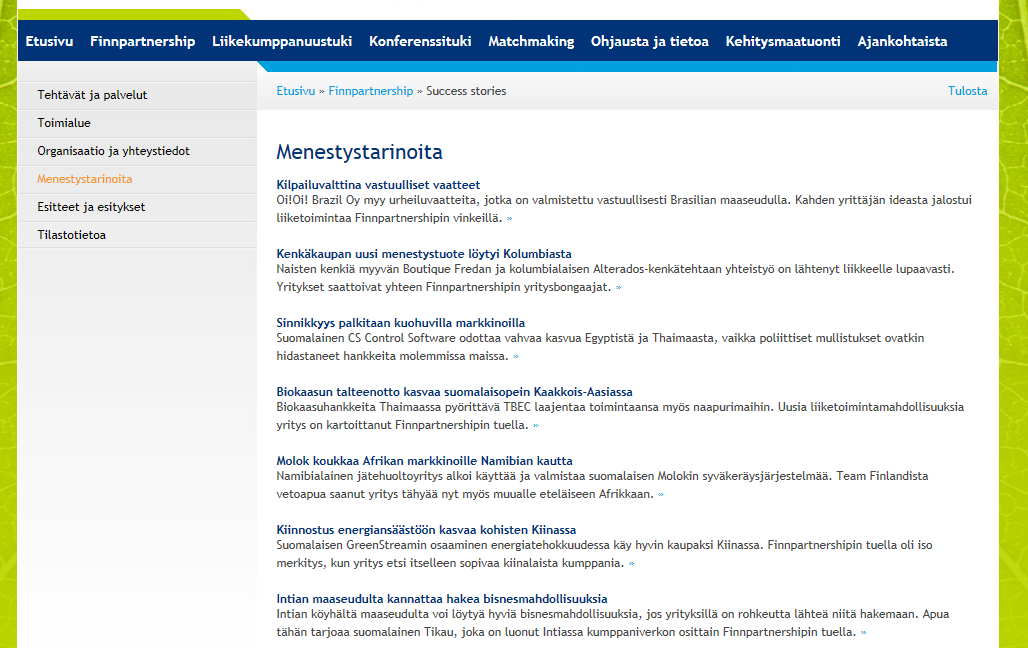The image size is (1028, 648).
Task: Click the read-more arrow after the Oi!Oi! Brazil summary
Action: [509, 218]
